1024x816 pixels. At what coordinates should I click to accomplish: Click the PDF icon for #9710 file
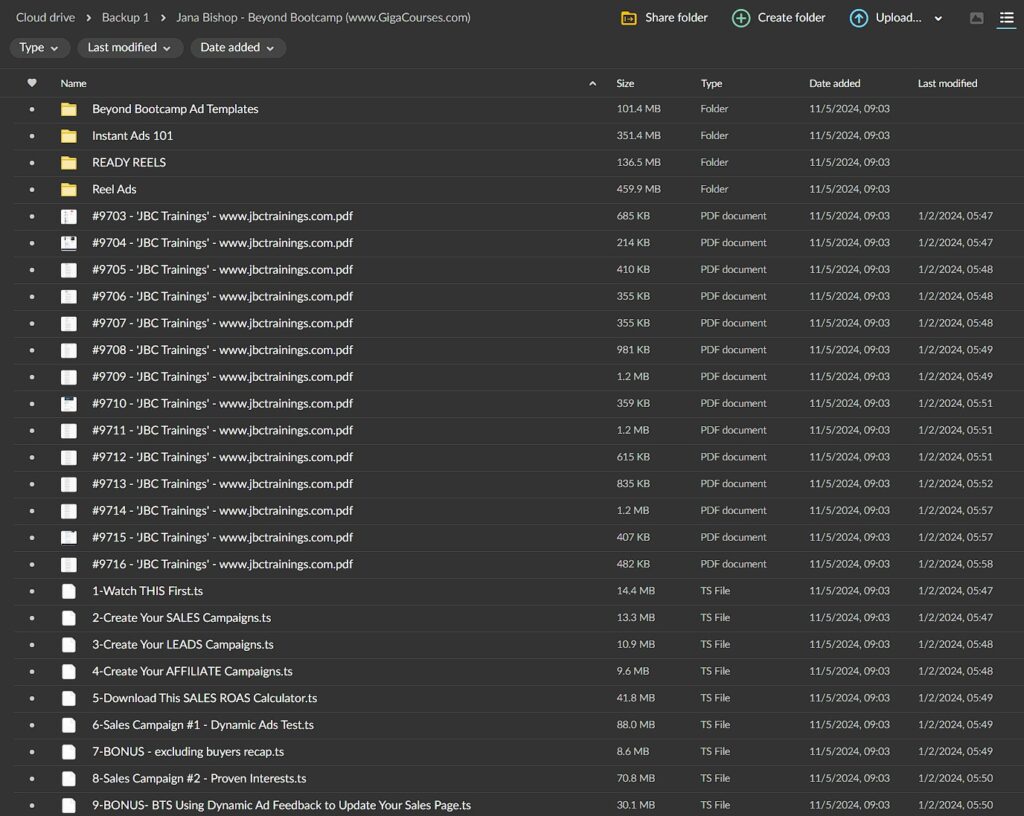[68, 404]
